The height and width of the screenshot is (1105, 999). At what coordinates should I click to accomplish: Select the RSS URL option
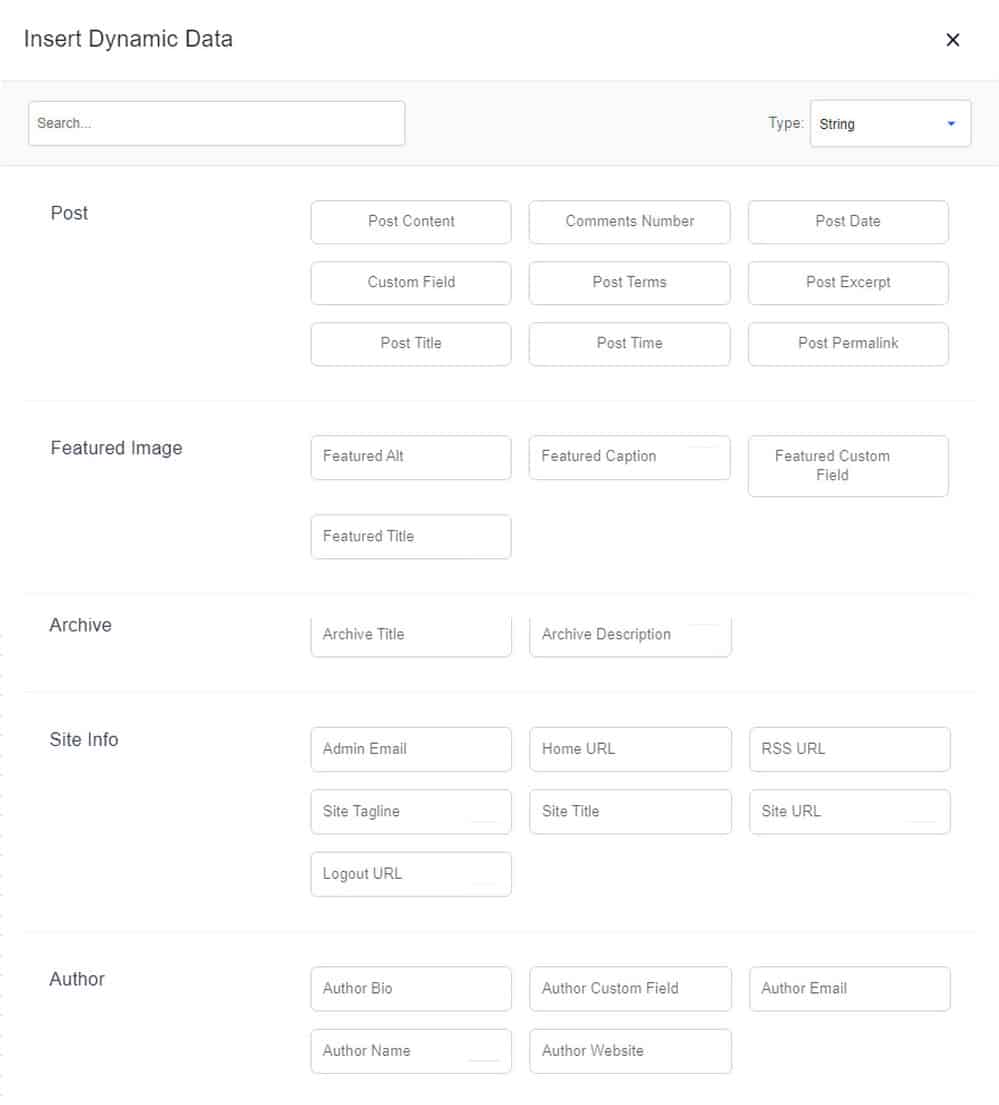[850, 749]
